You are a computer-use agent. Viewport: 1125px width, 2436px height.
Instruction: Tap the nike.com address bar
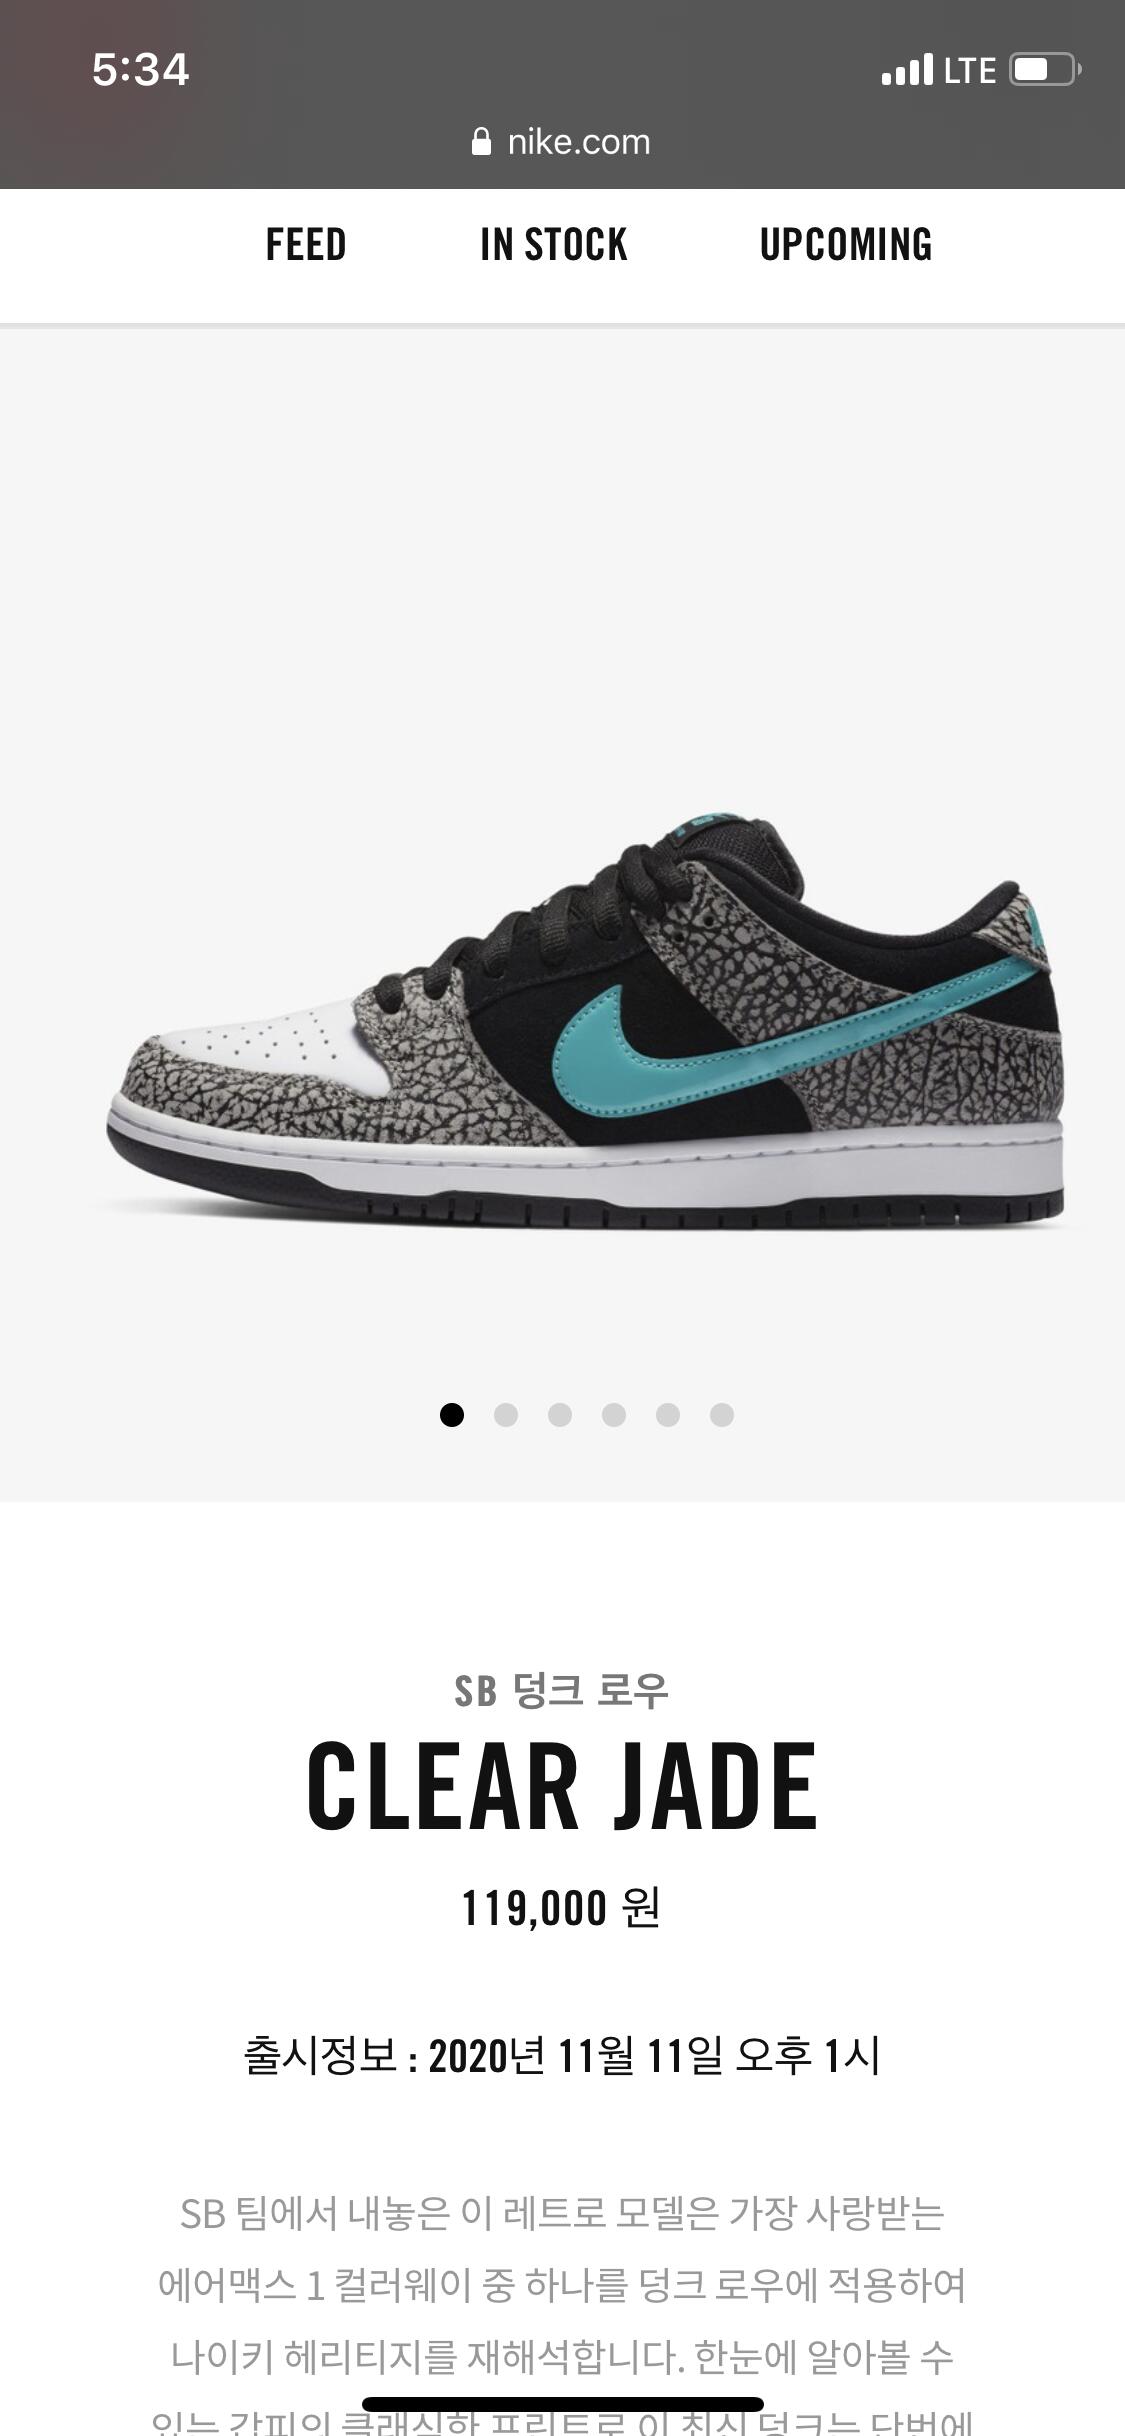[562, 142]
